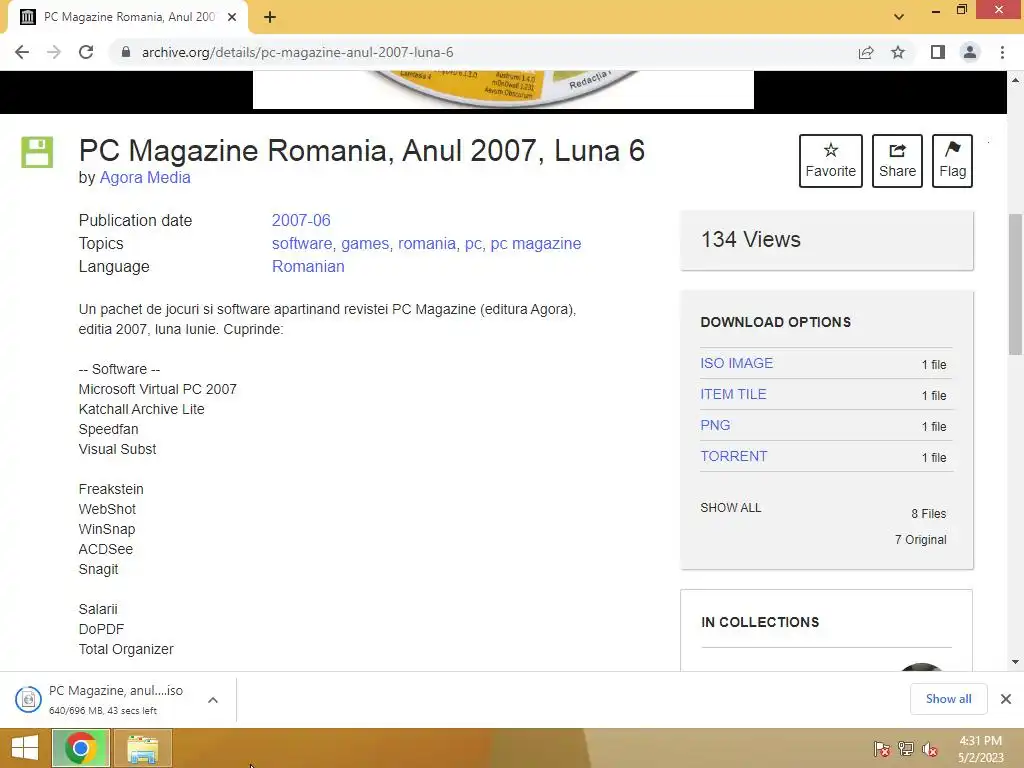The image size is (1024, 768).
Task: Reload the archive.org page
Action: tap(86, 52)
